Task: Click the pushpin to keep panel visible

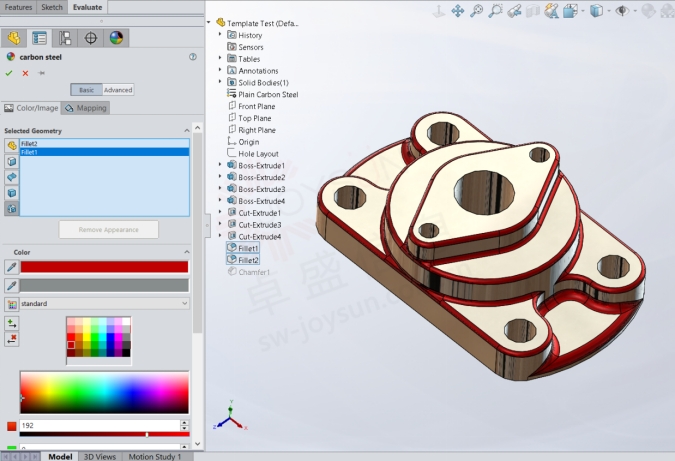Action: [x=41, y=73]
